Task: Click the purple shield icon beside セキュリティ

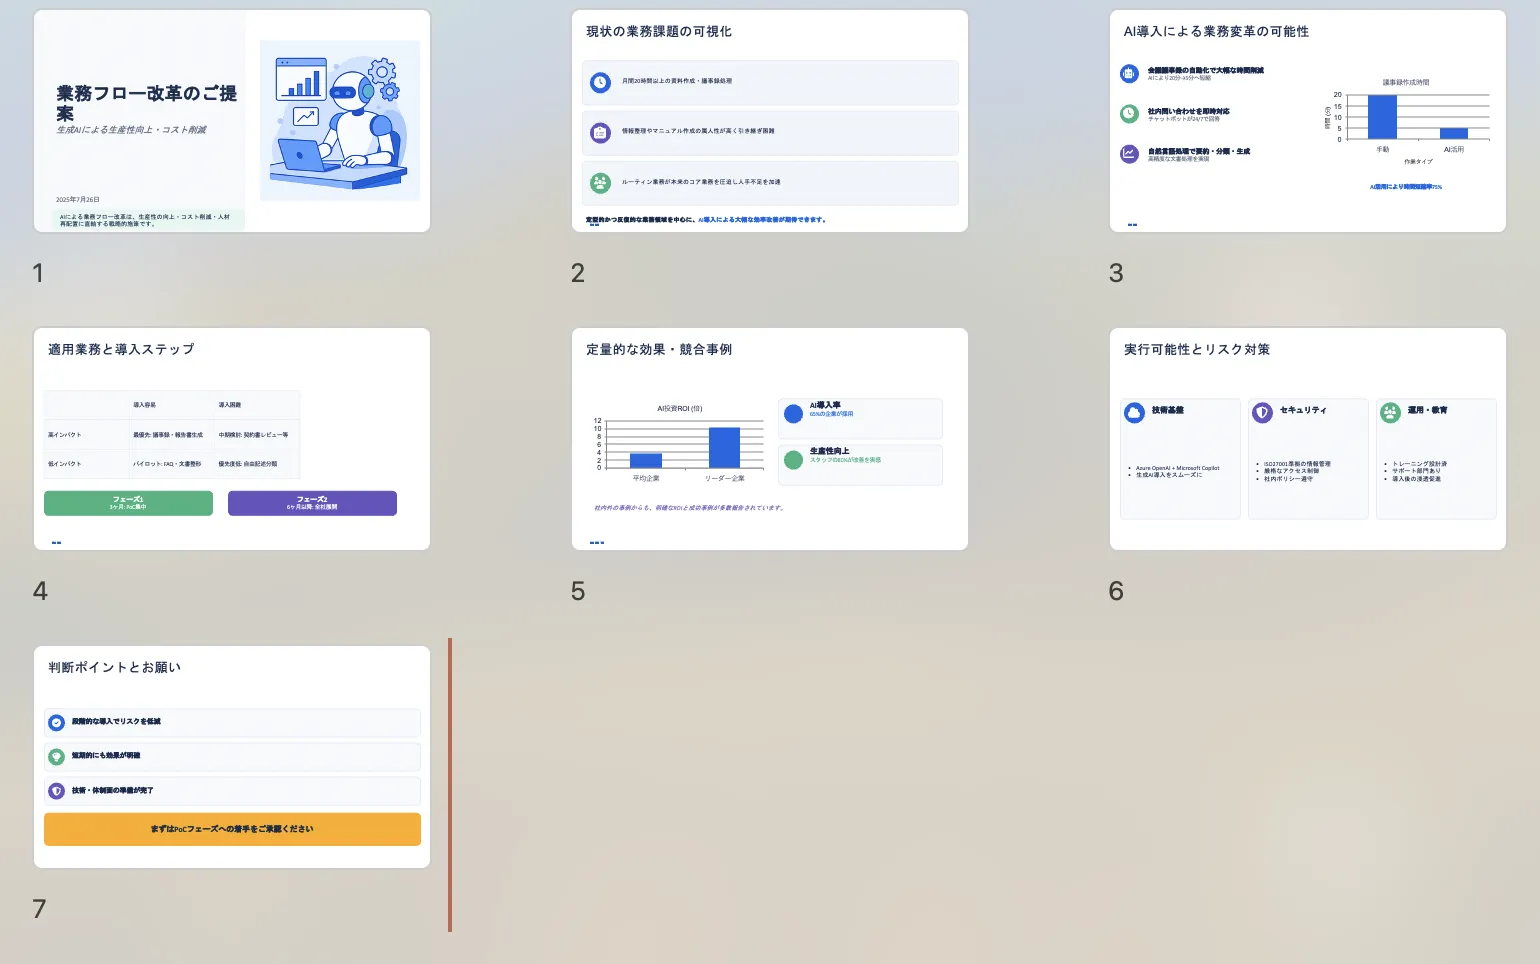Action: 1262,412
